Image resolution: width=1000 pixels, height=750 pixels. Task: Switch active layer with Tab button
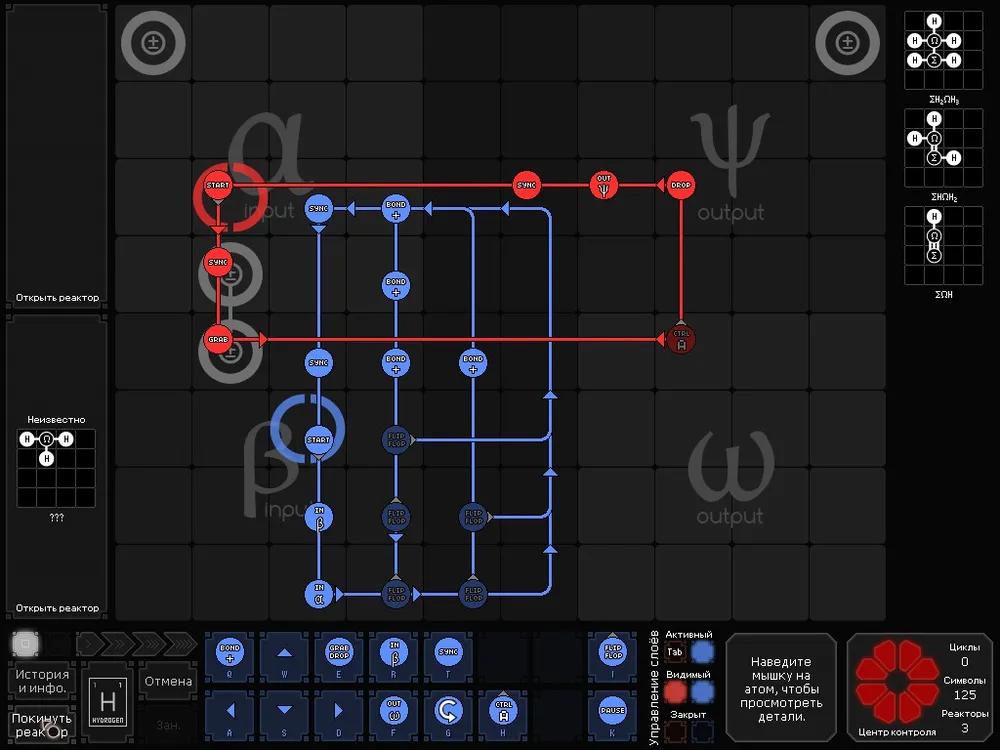pyautogui.click(x=675, y=652)
